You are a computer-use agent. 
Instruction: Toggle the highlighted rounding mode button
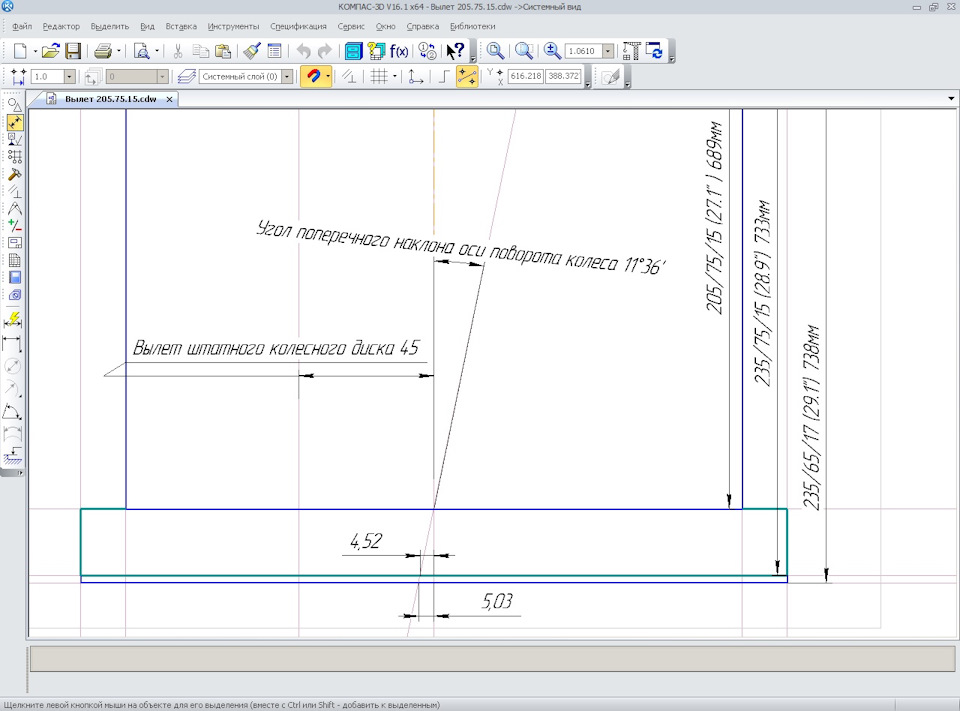click(x=467, y=77)
